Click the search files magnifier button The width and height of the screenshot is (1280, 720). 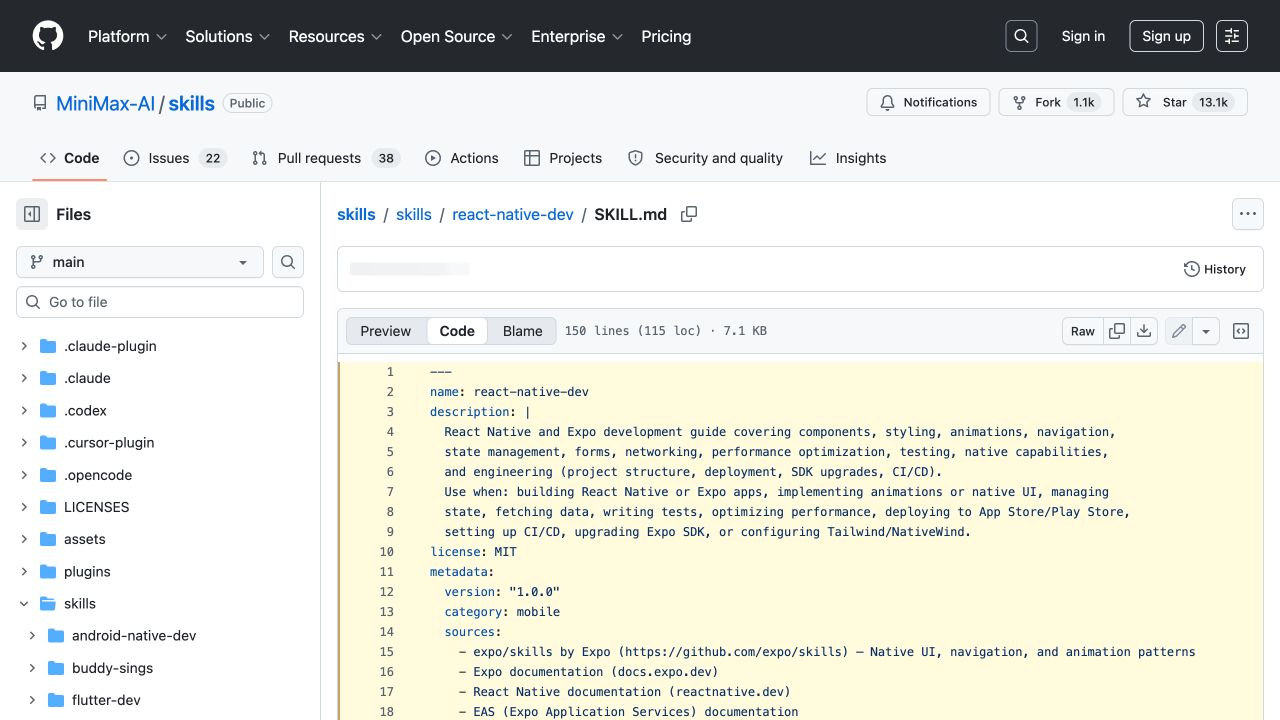[288, 262]
